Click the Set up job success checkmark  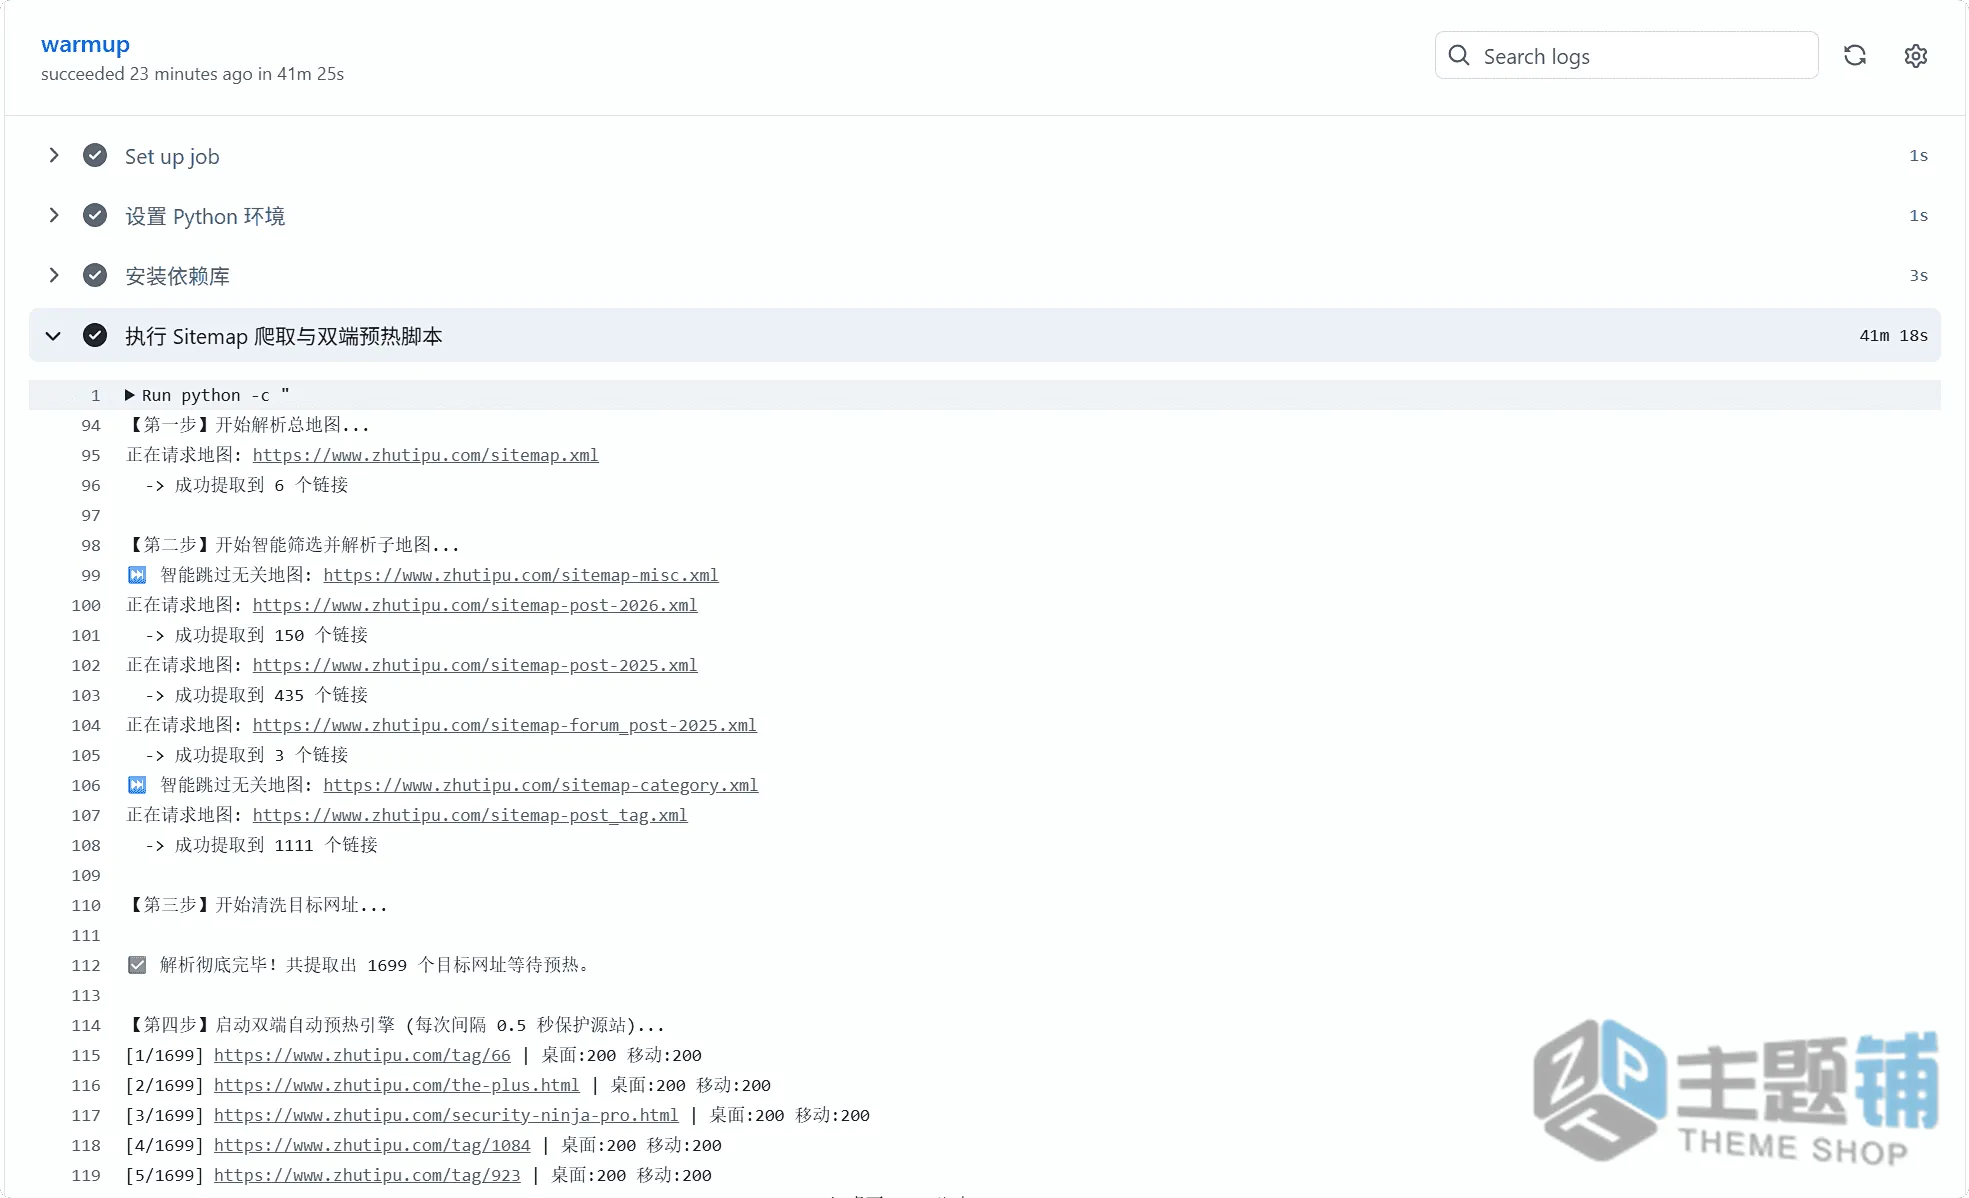(95, 156)
